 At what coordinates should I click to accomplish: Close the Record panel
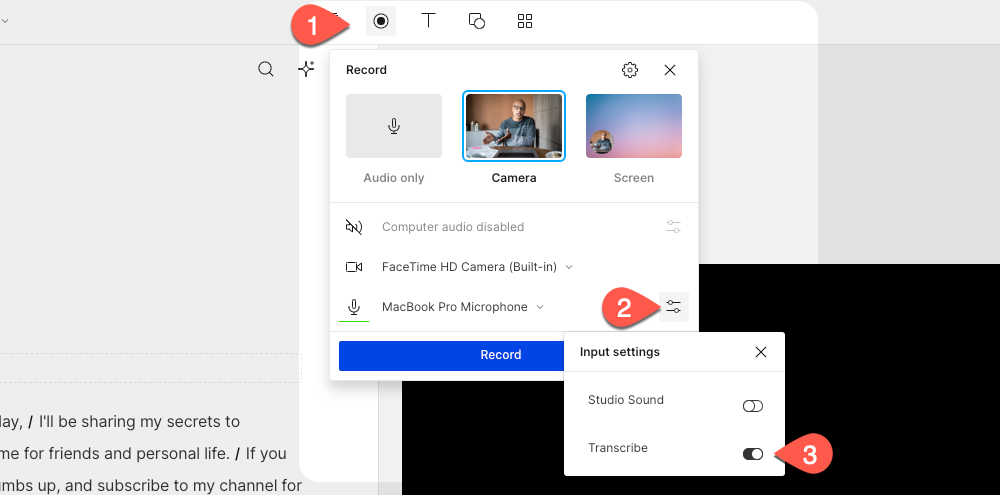coord(670,70)
